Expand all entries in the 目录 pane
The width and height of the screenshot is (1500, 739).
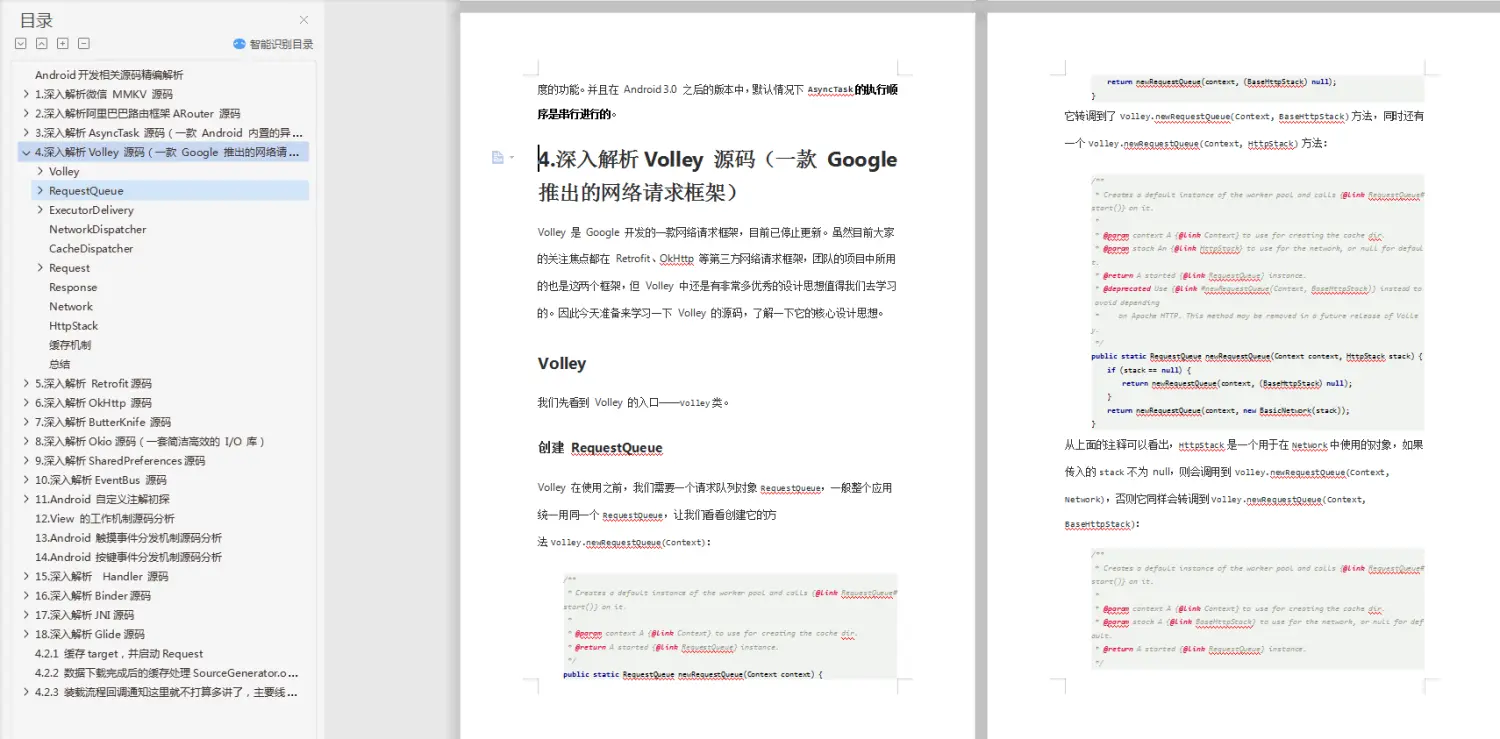point(20,43)
